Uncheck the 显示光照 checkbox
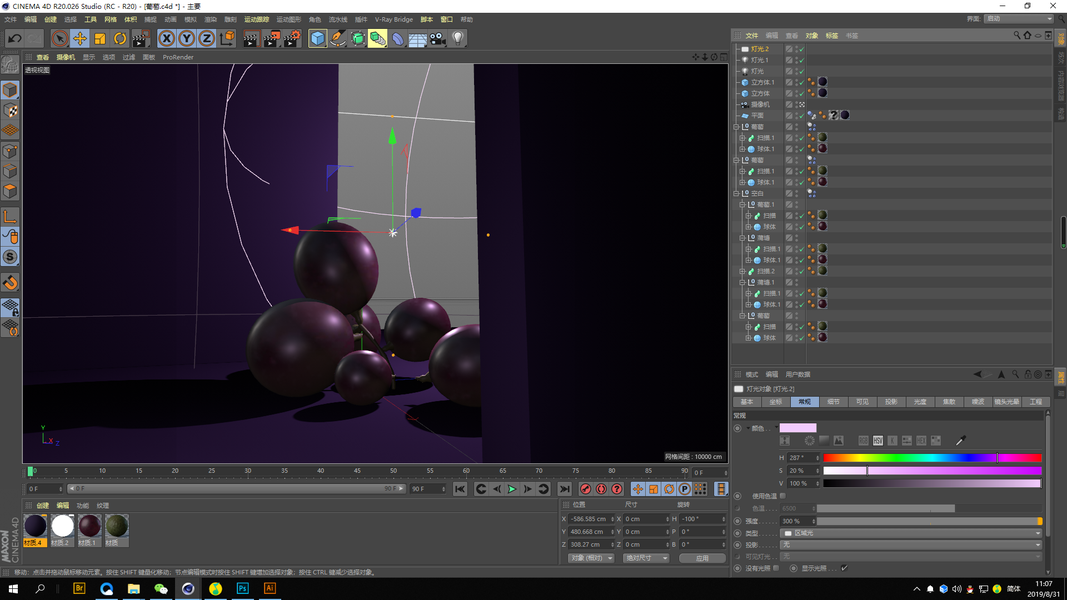The height and width of the screenshot is (600, 1067). point(844,568)
